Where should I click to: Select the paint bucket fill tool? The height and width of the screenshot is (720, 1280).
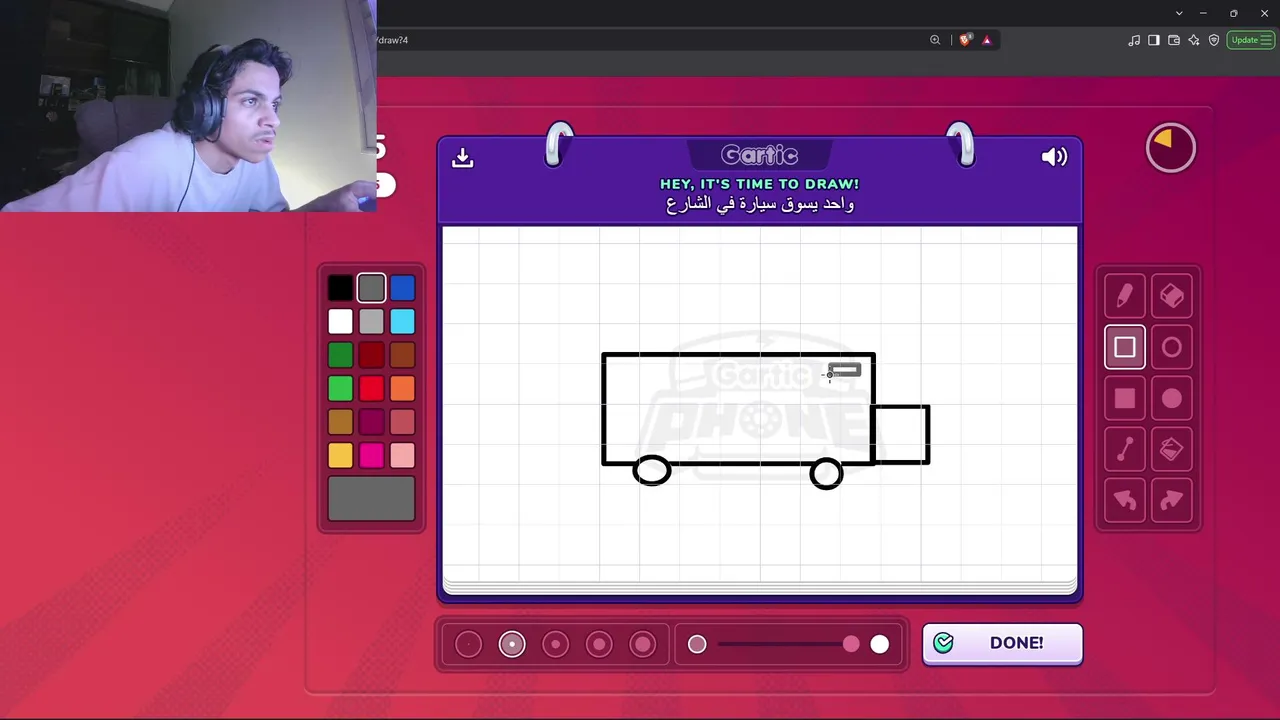coord(1172,450)
